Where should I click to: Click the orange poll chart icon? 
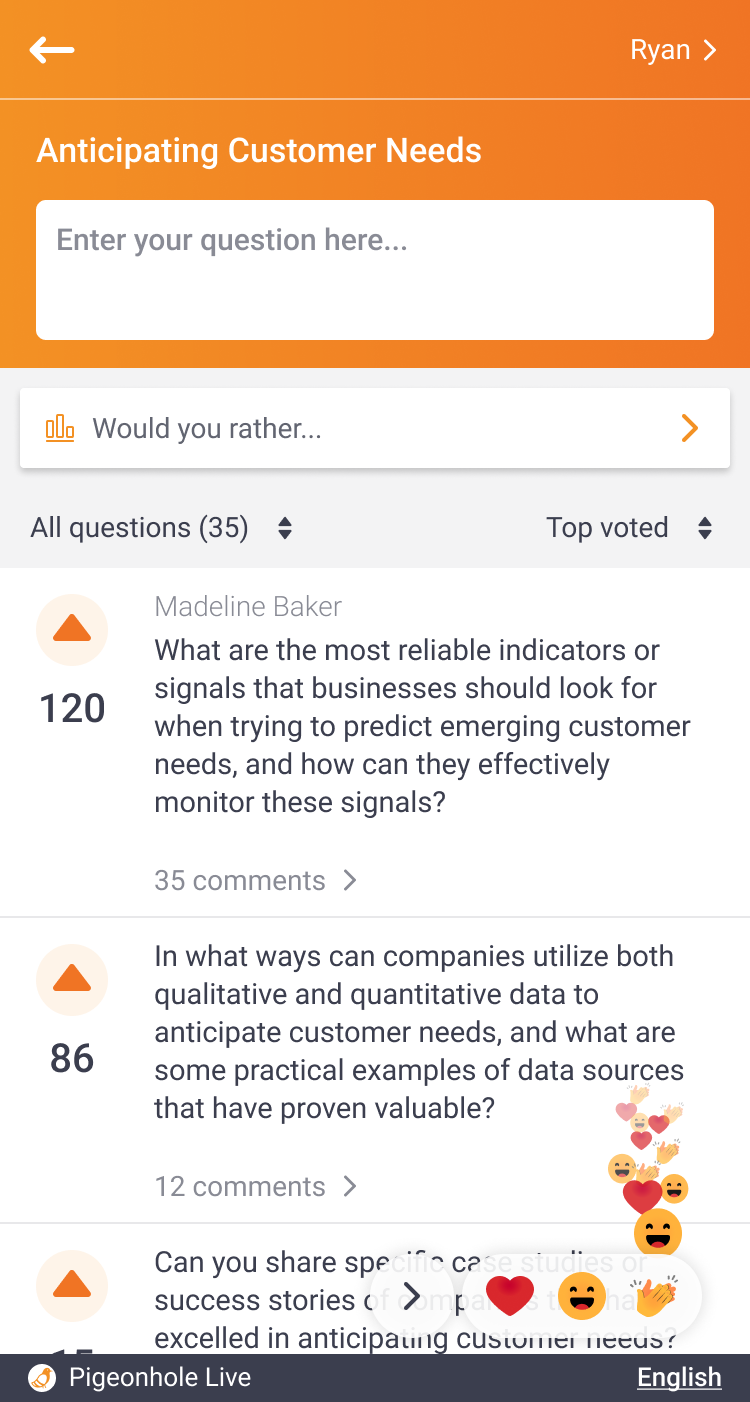(60, 429)
